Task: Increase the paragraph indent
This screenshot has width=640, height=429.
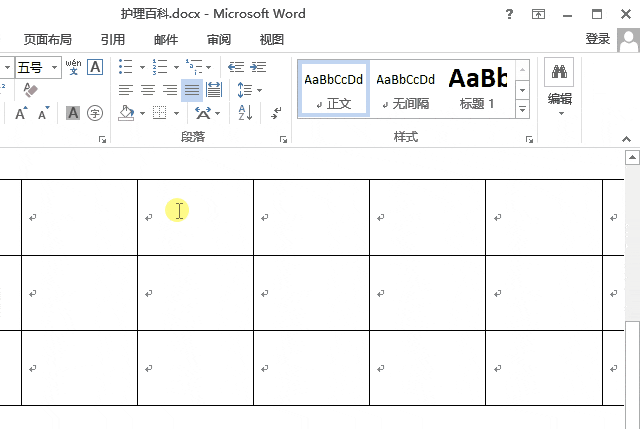Action: [x=258, y=67]
